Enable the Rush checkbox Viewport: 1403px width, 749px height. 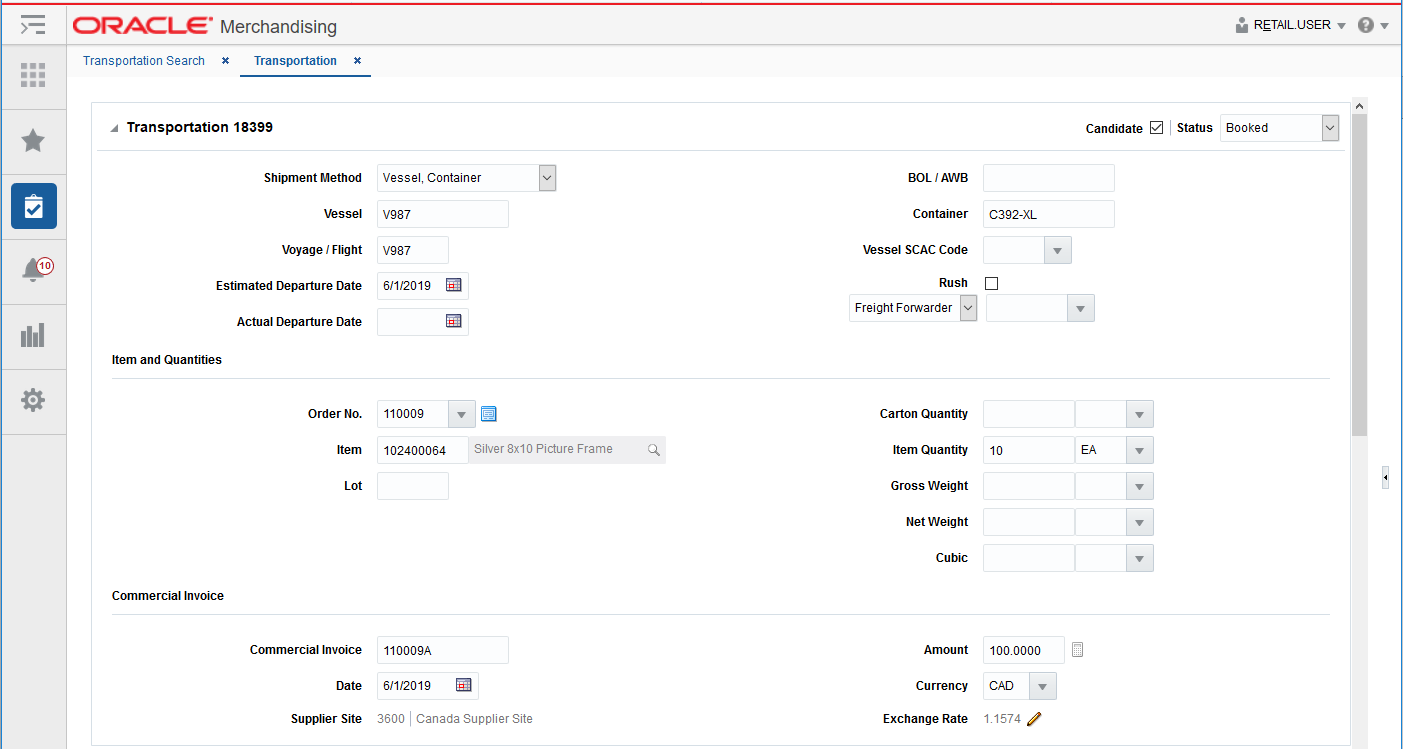(991, 283)
